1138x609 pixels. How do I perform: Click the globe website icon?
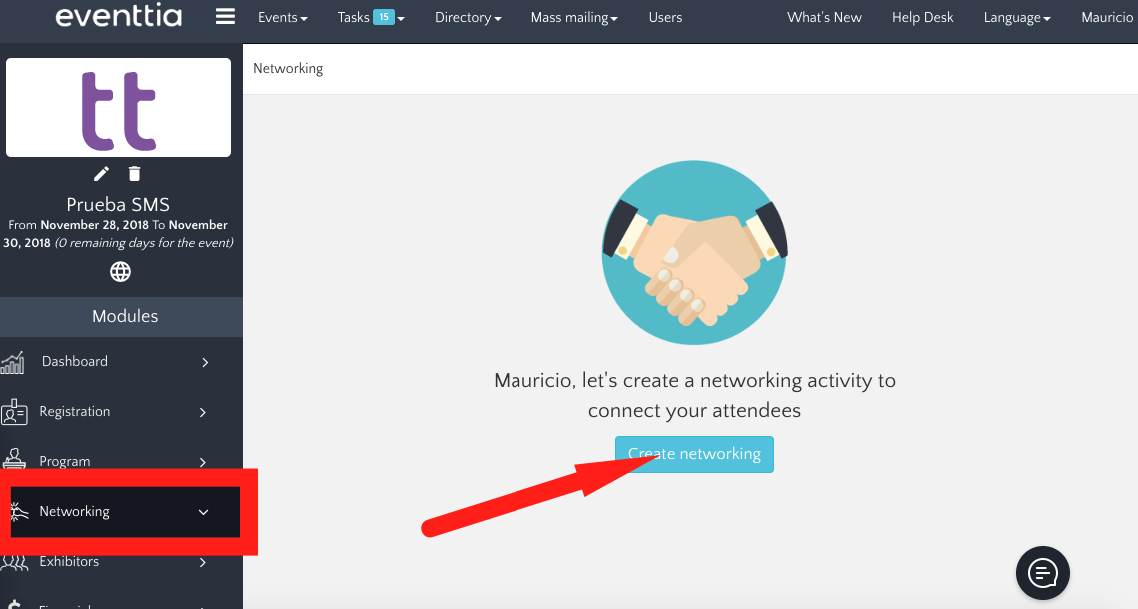pyautogui.click(x=120, y=271)
